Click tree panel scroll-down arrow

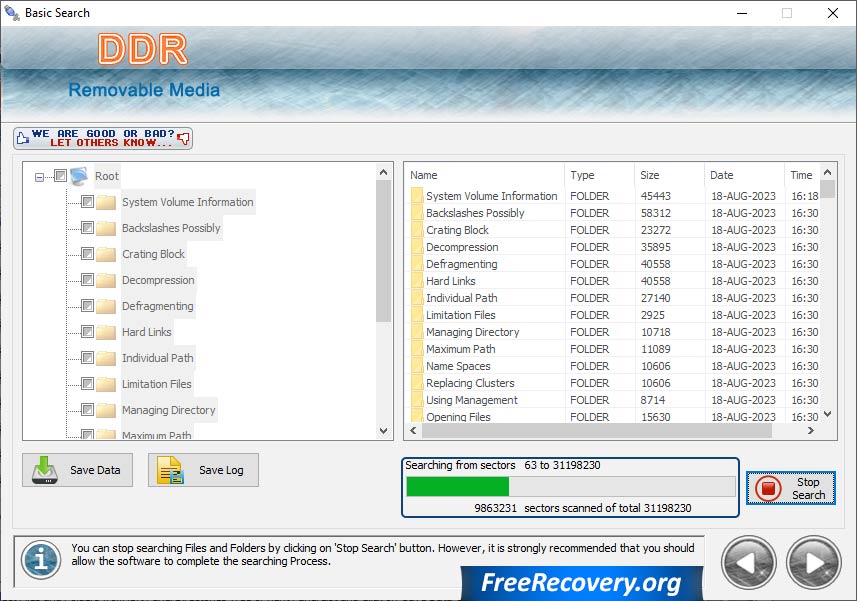[384, 431]
